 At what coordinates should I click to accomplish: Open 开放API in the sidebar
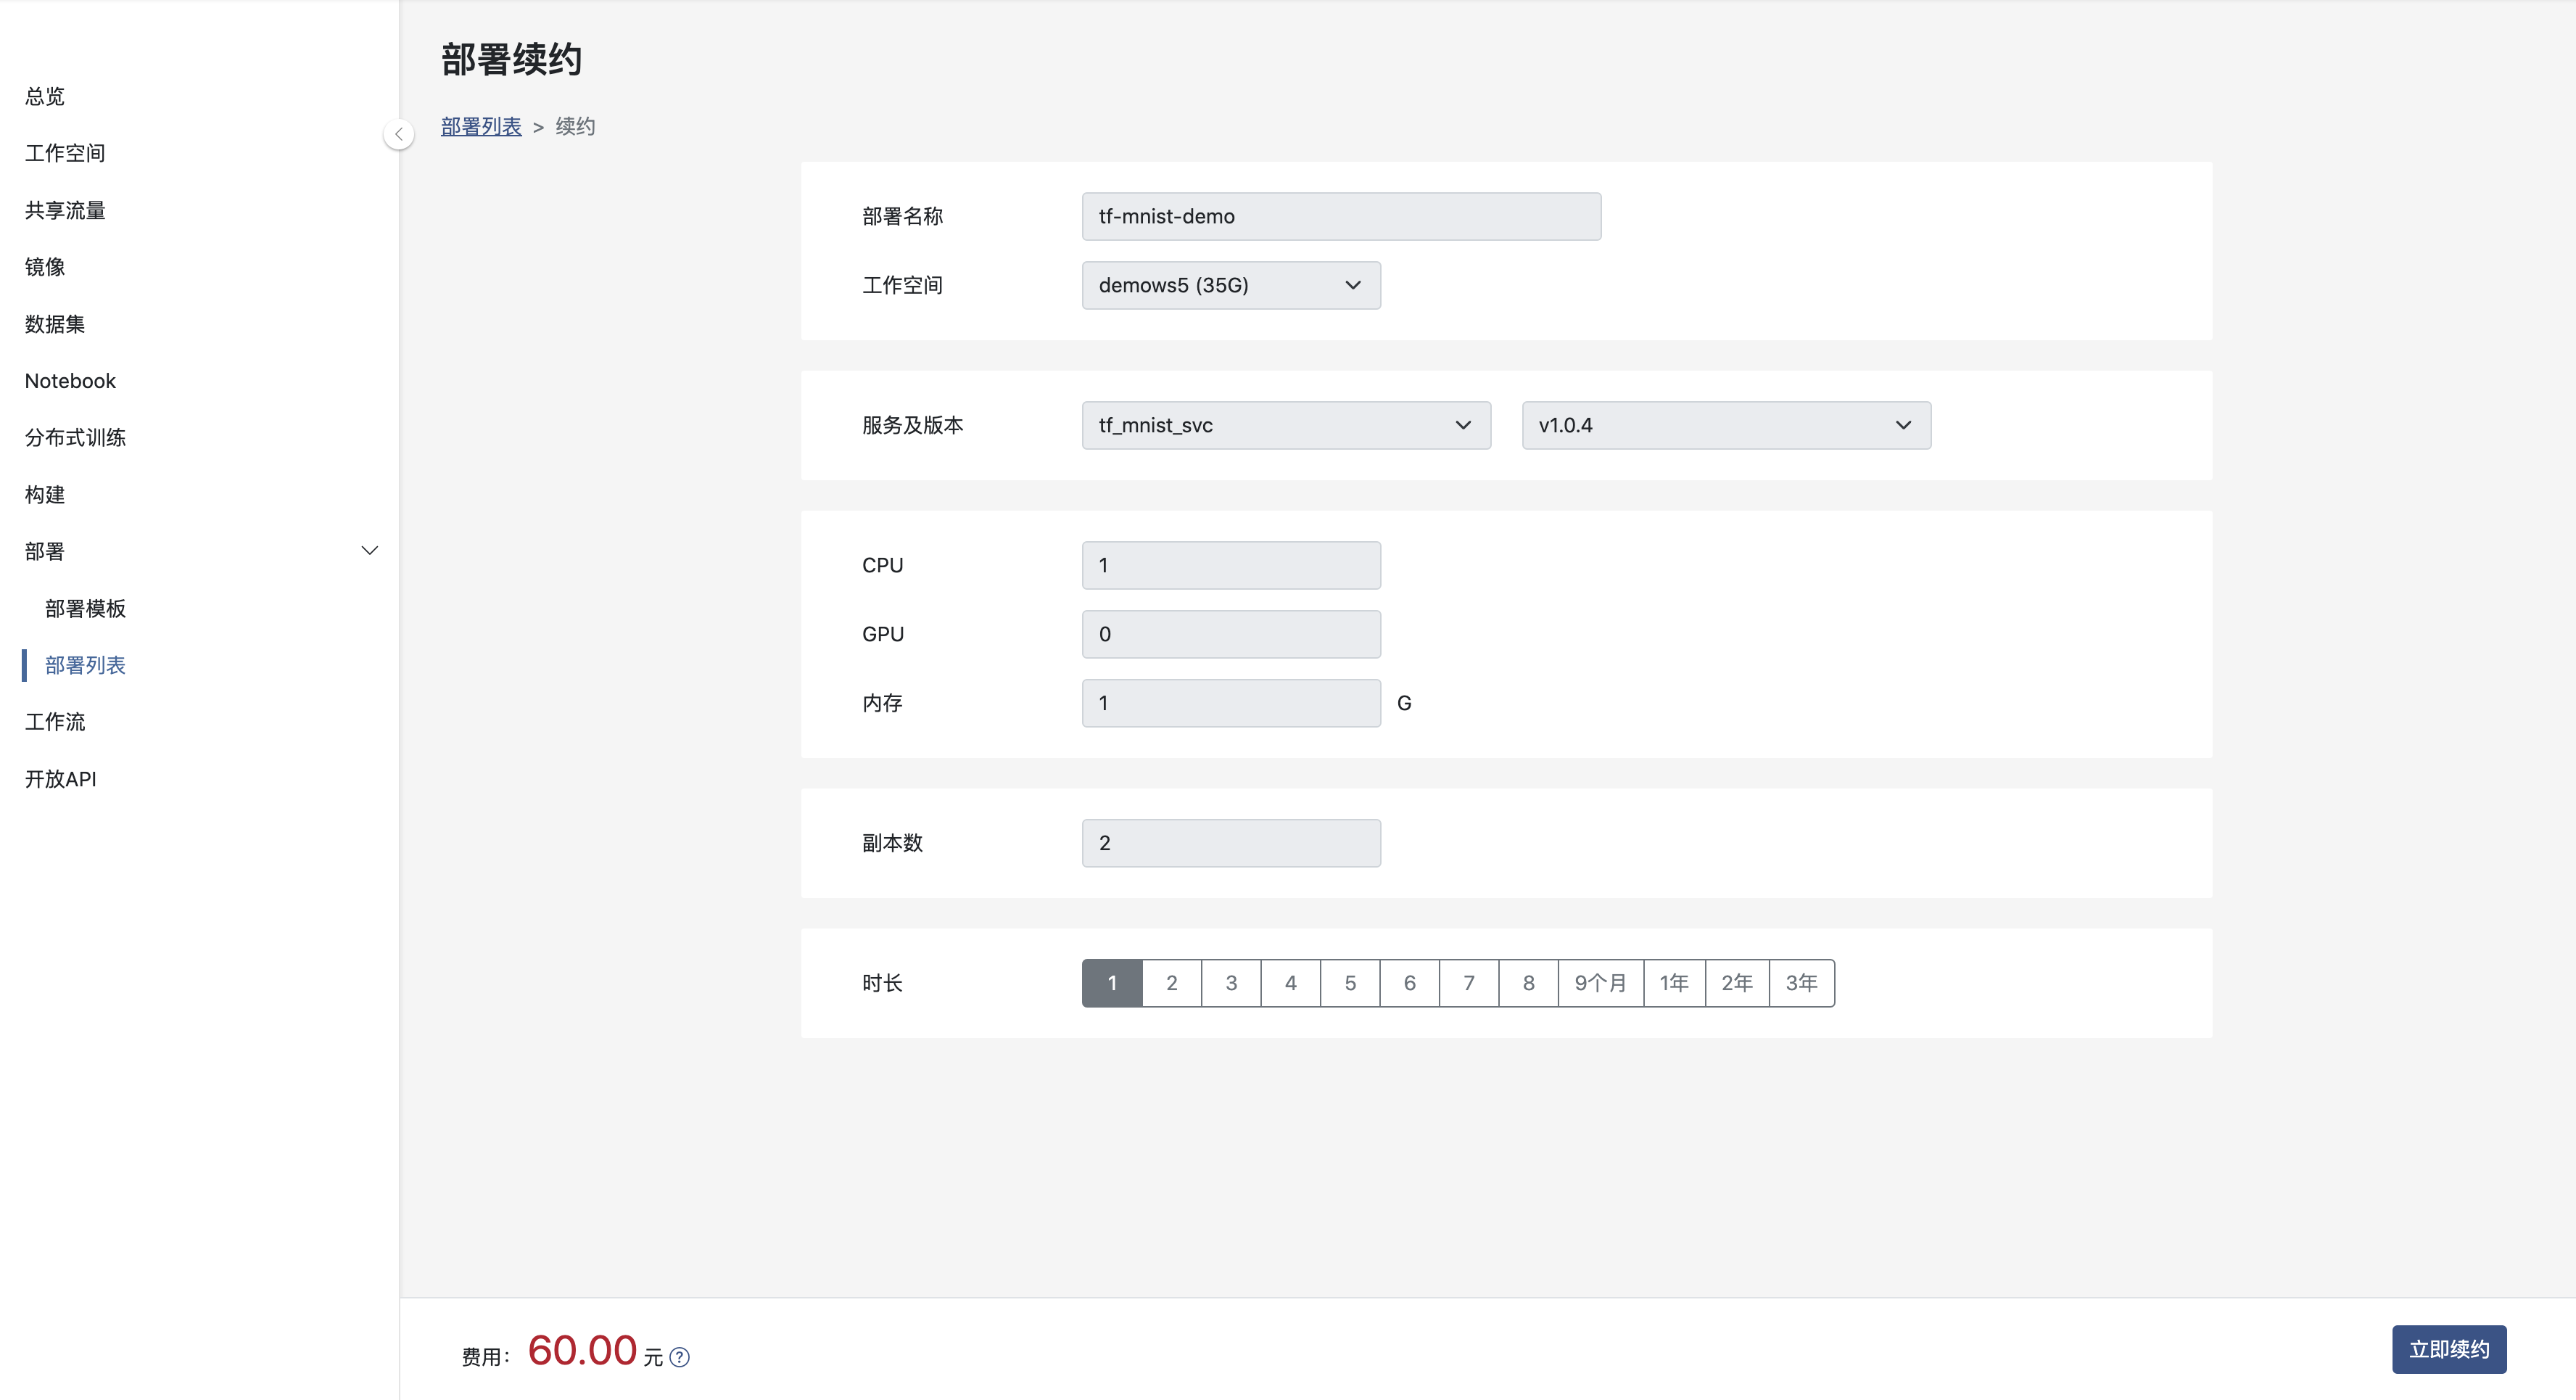(x=60, y=779)
